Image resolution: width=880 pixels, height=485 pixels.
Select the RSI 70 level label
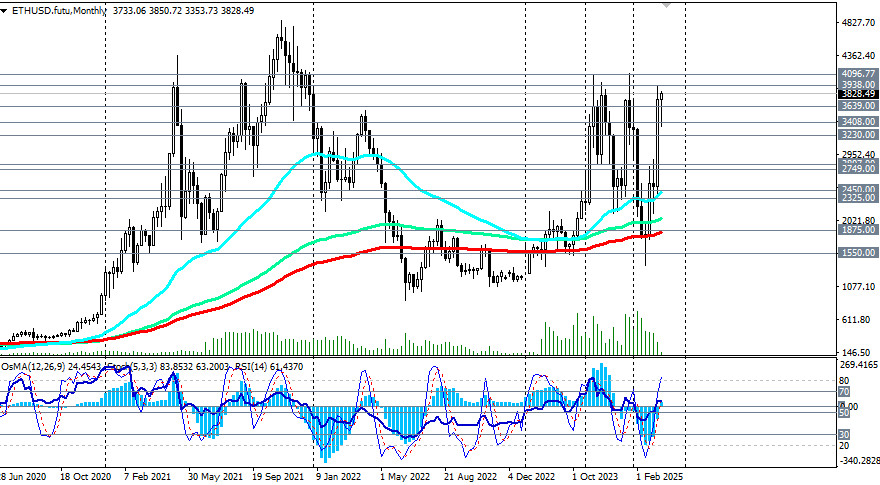tap(844, 392)
